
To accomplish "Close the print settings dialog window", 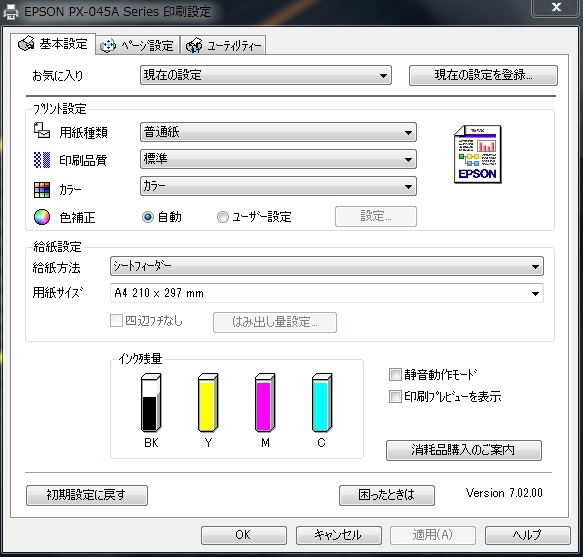I will click(556, 7).
